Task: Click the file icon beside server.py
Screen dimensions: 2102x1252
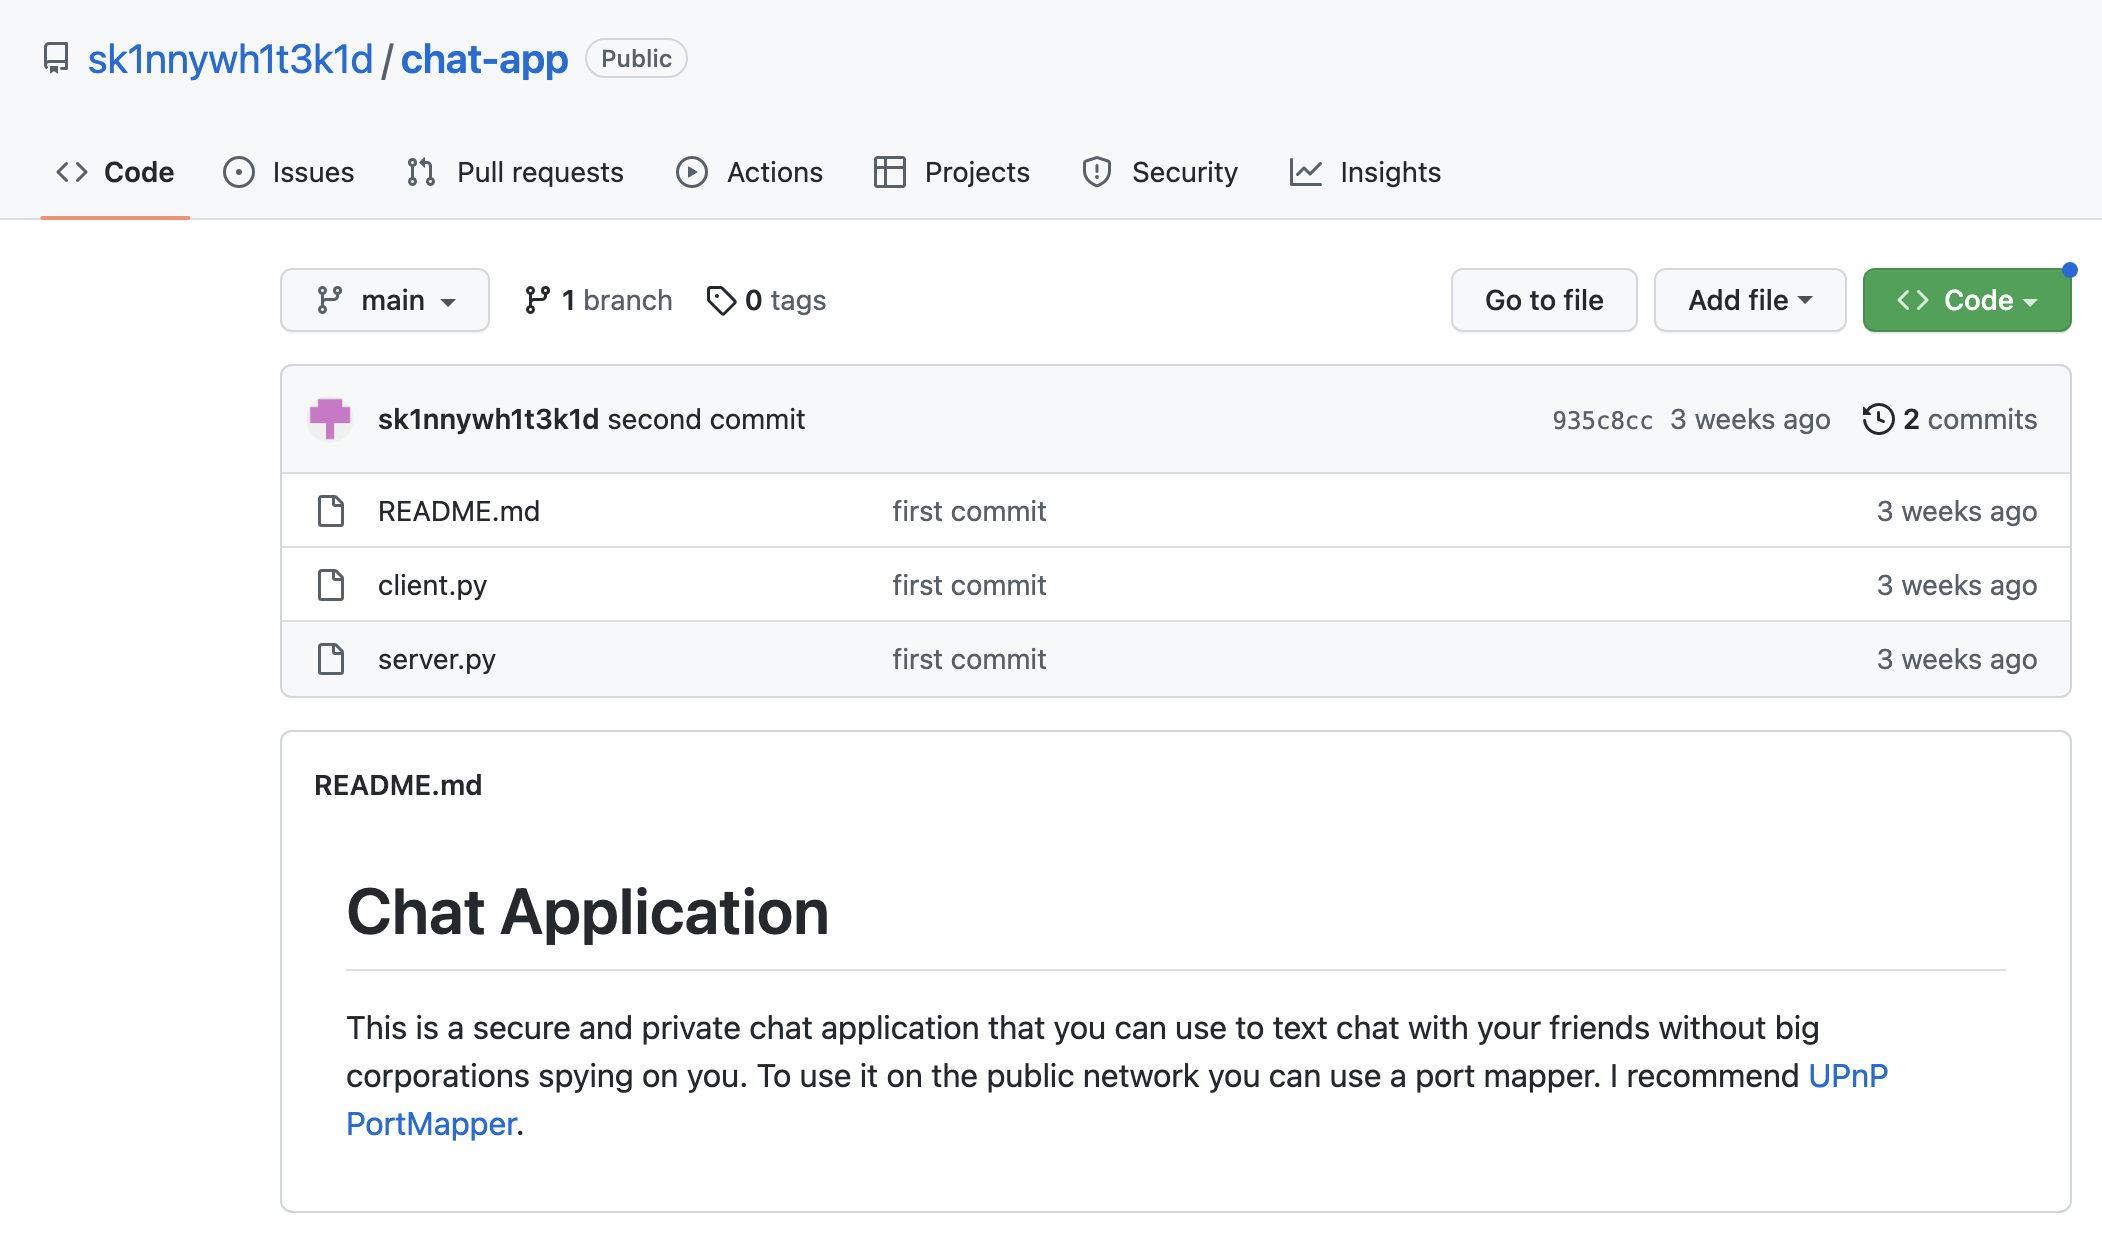Action: 331,659
